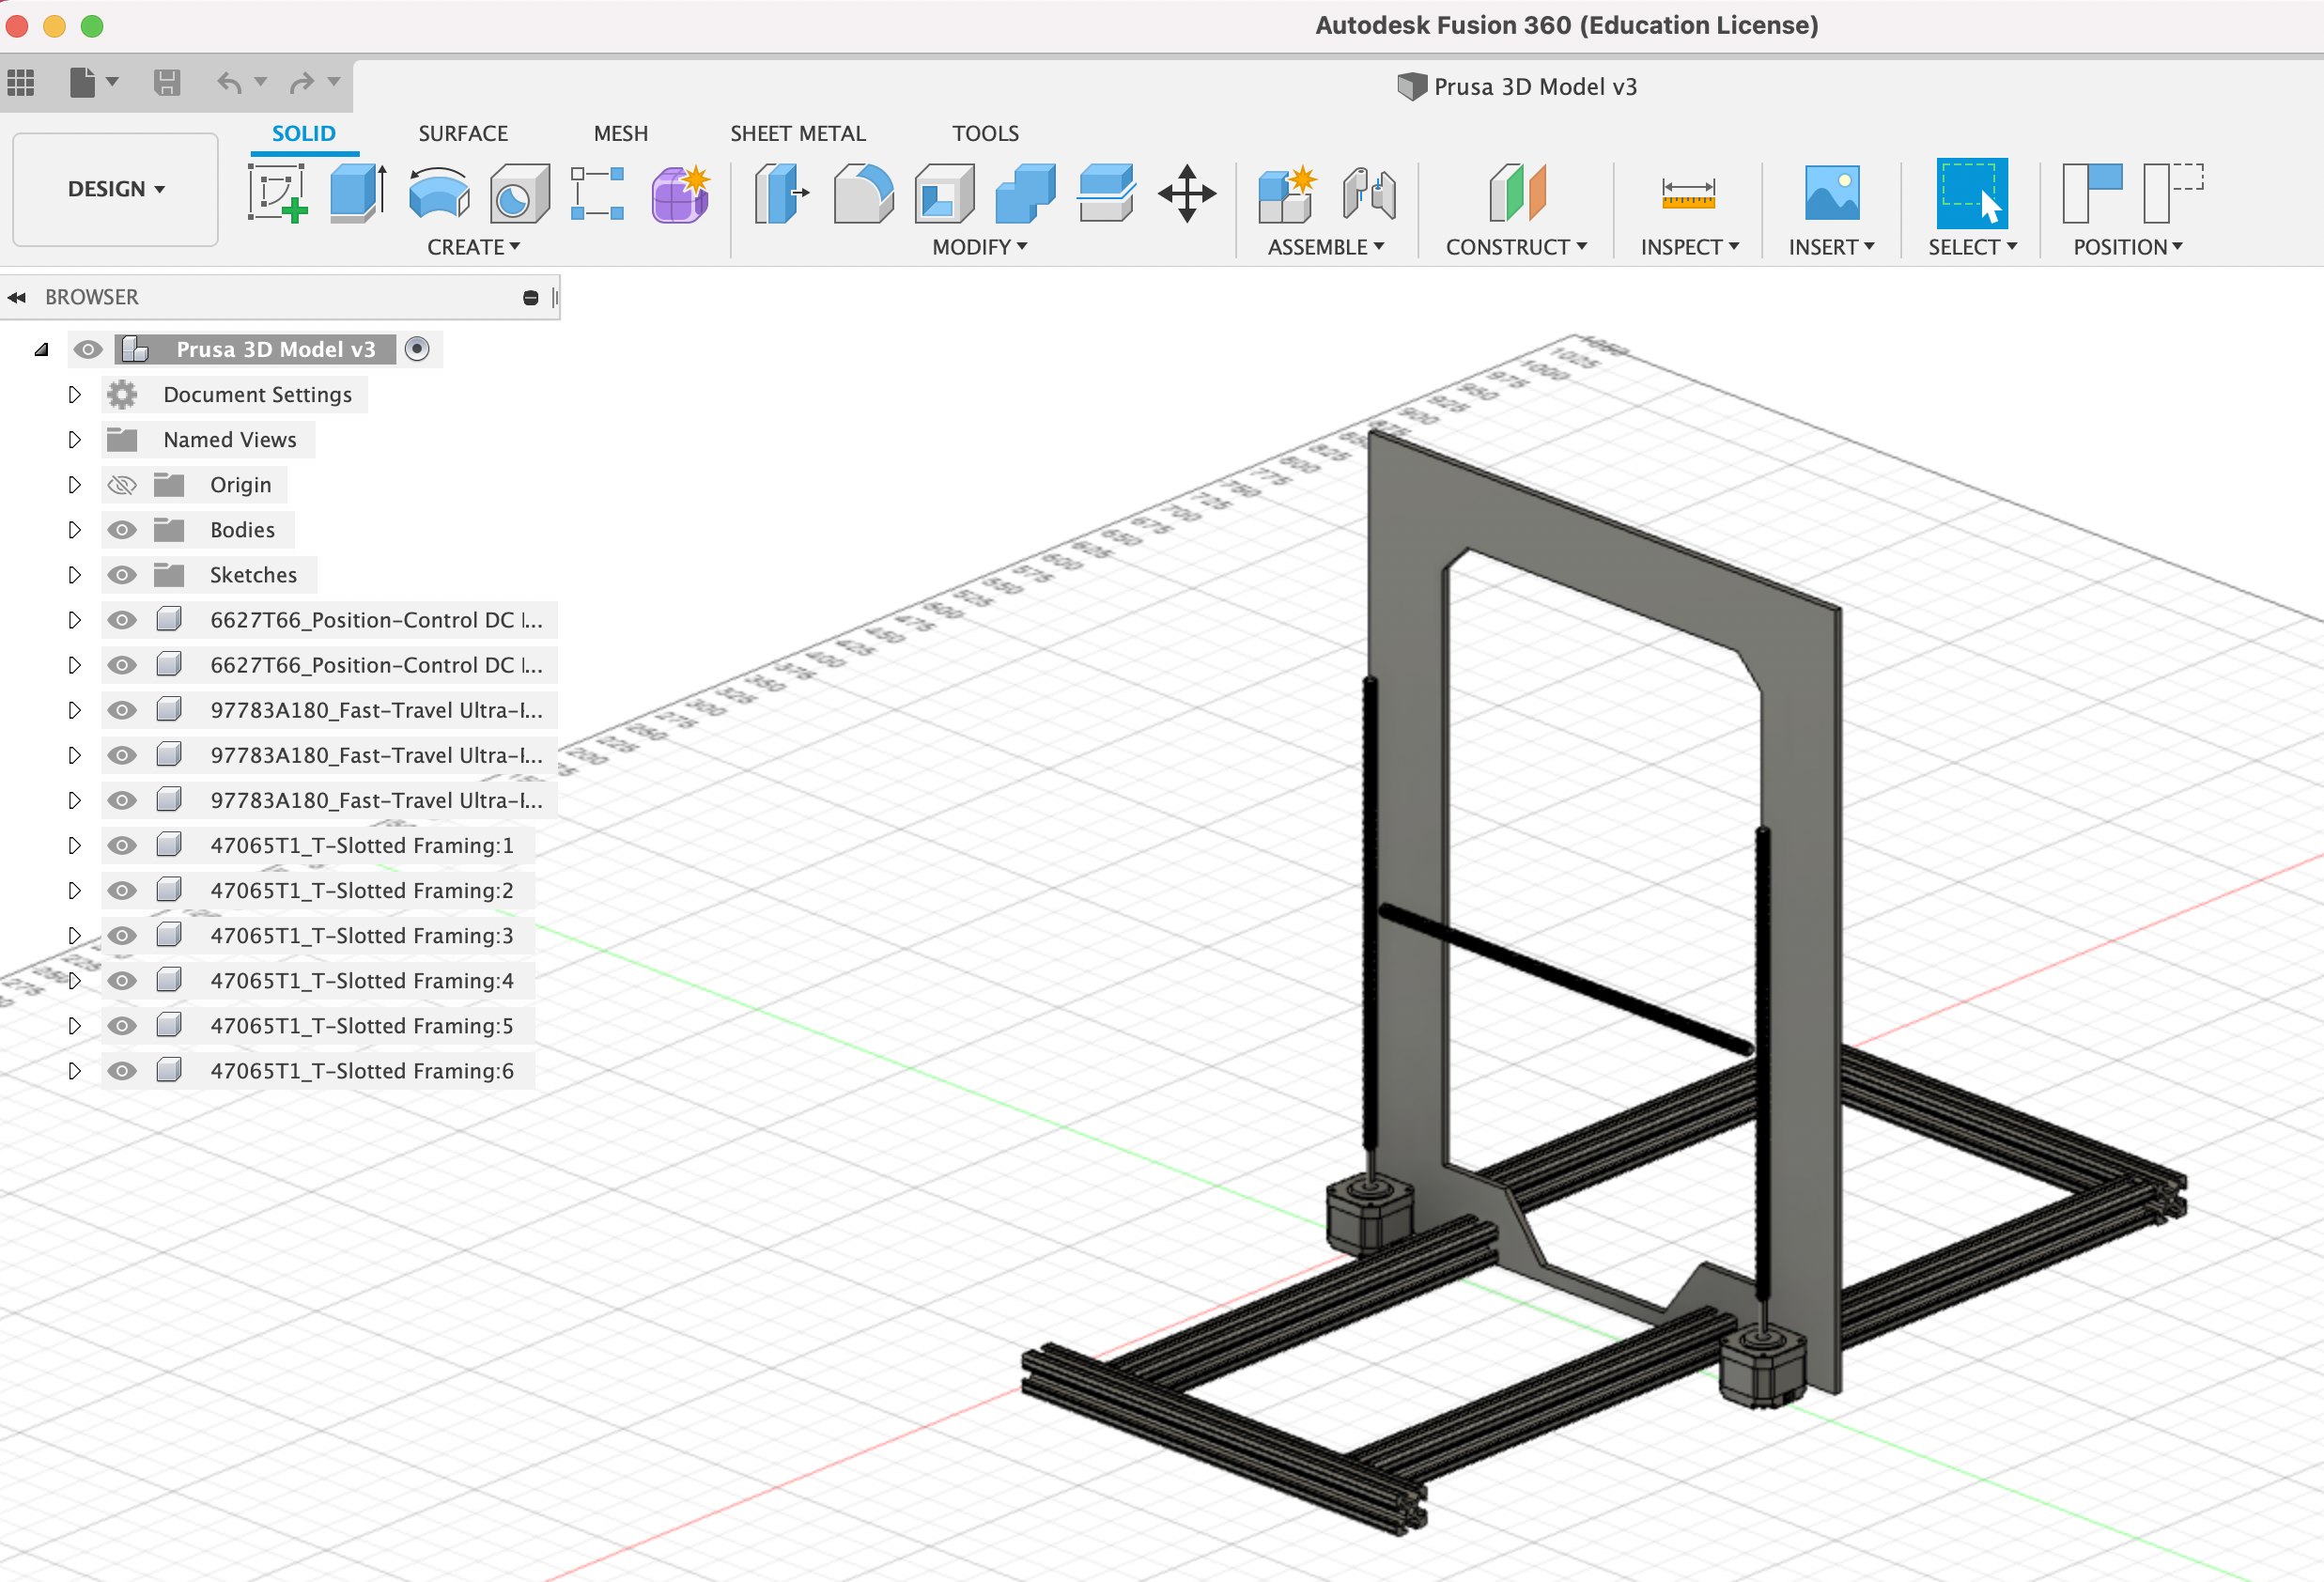Hide T-Slotted Framing:6 component

coord(122,1071)
